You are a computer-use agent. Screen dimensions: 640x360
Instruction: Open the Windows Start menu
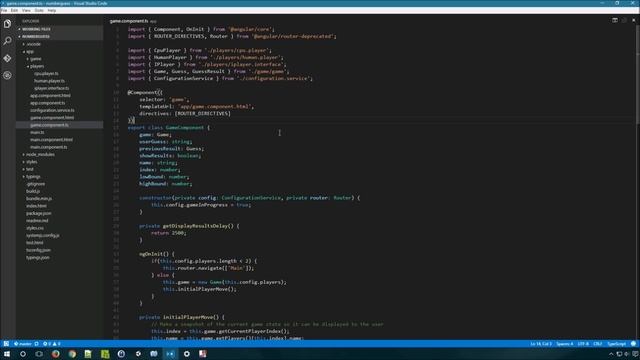click(x=7, y=354)
